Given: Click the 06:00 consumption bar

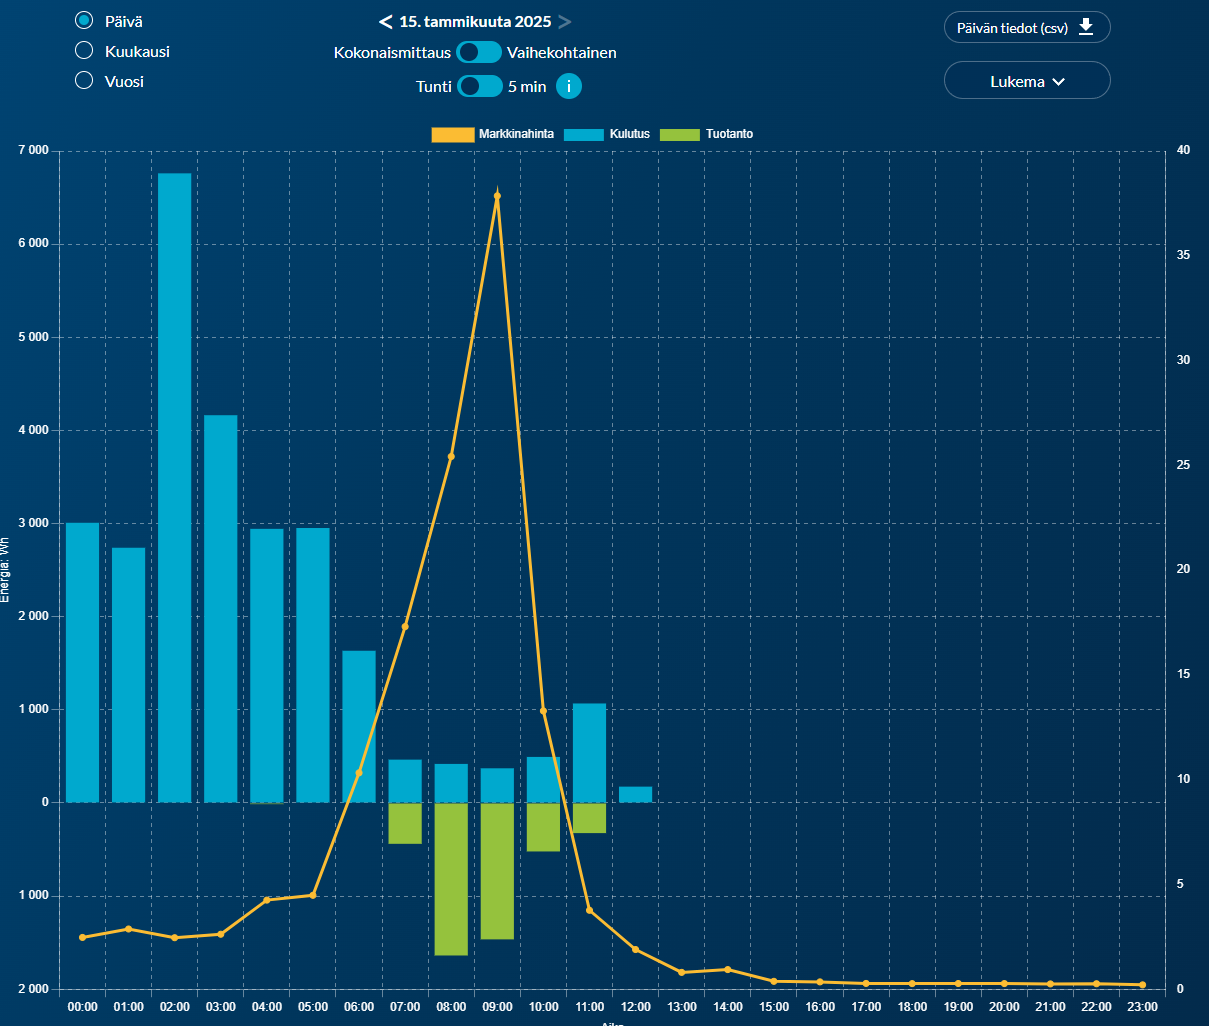Looking at the screenshot, I should [x=359, y=727].
